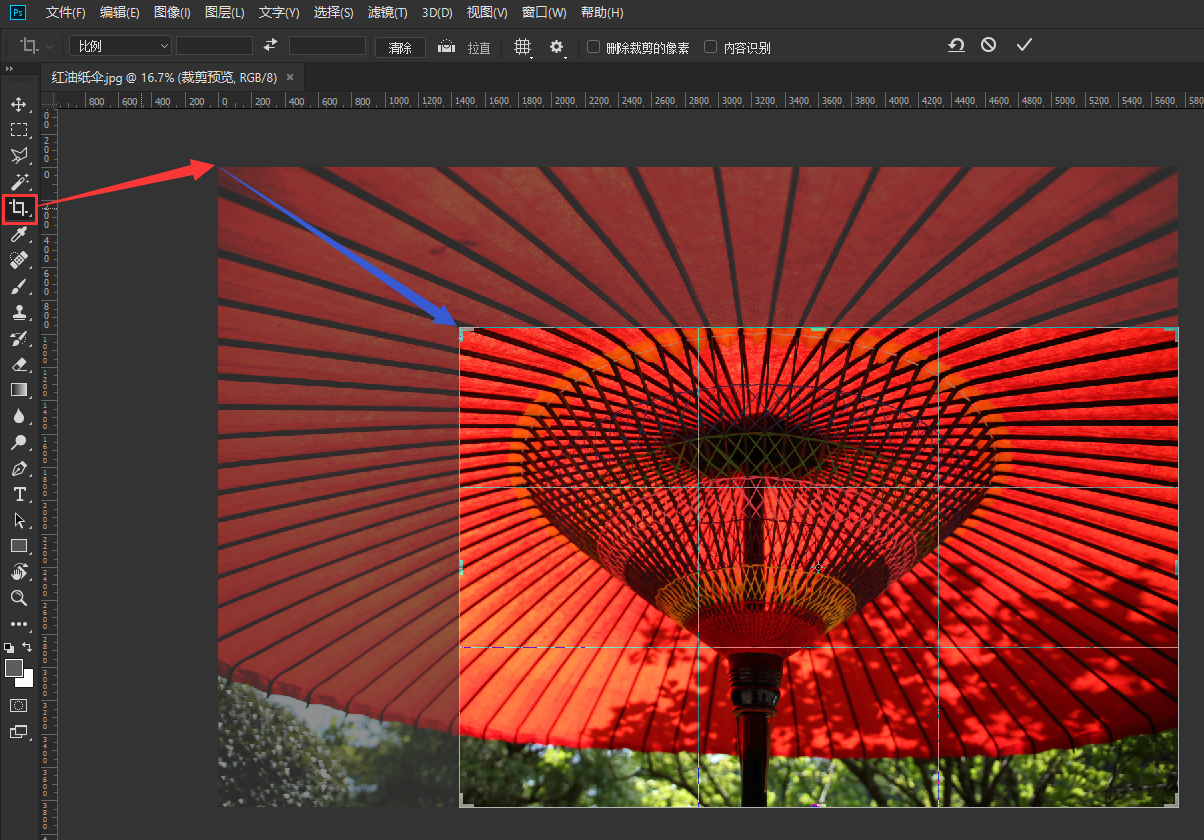
Task: Open the 视图(V) menu
Action: coord(487,13)
